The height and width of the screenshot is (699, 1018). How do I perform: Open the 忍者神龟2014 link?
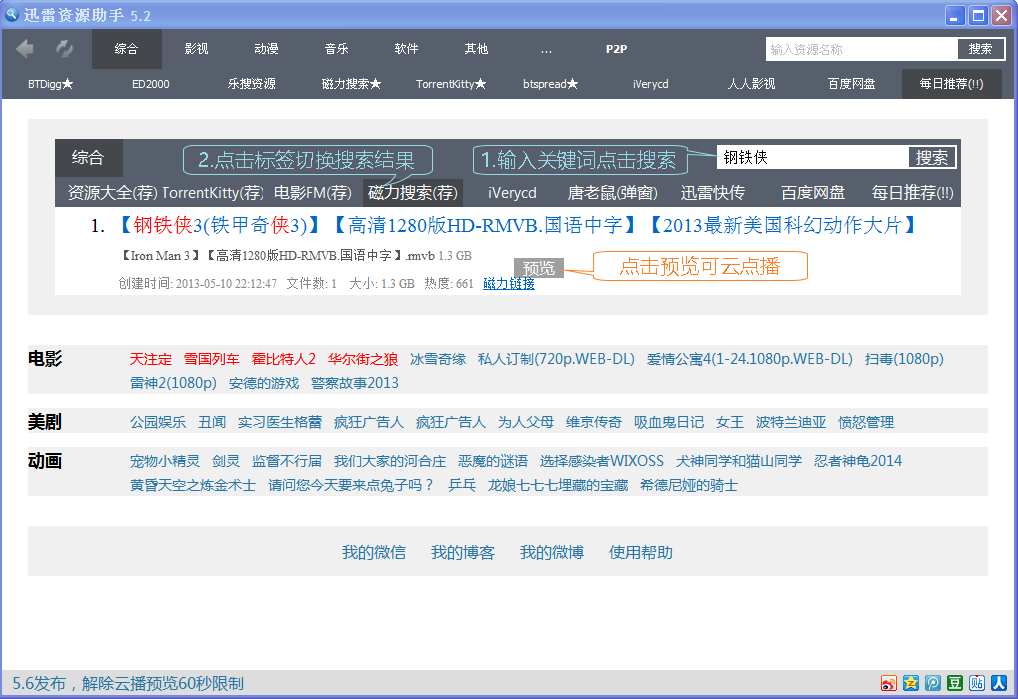[x=858, y=461]
